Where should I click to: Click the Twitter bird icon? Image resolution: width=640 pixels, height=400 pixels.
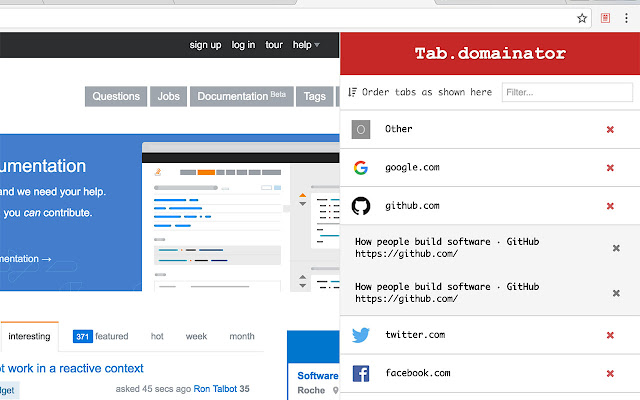click(x=361, y=335)
